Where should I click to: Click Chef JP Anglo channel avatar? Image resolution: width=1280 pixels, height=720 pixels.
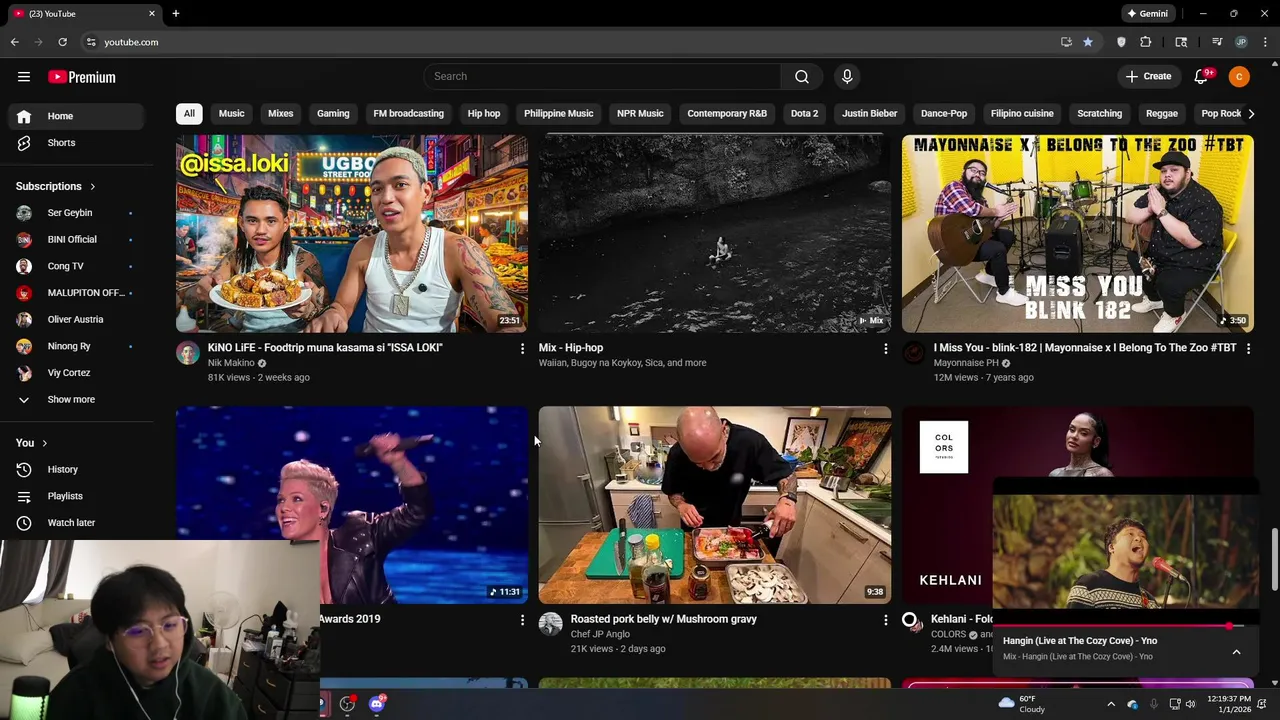tap(551, 624)
